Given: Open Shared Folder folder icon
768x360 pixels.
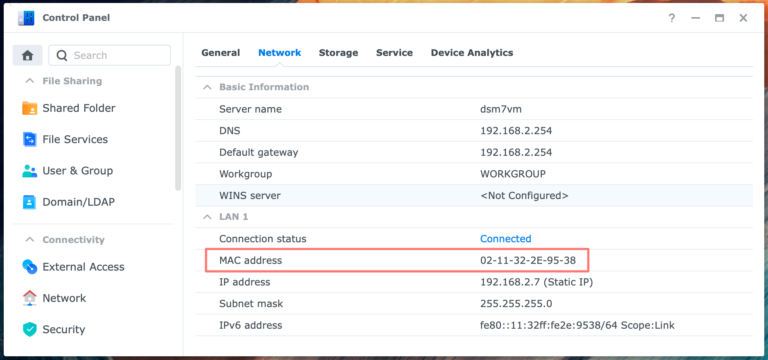Looking at the screenshot, I should click(x=29, y=108).
